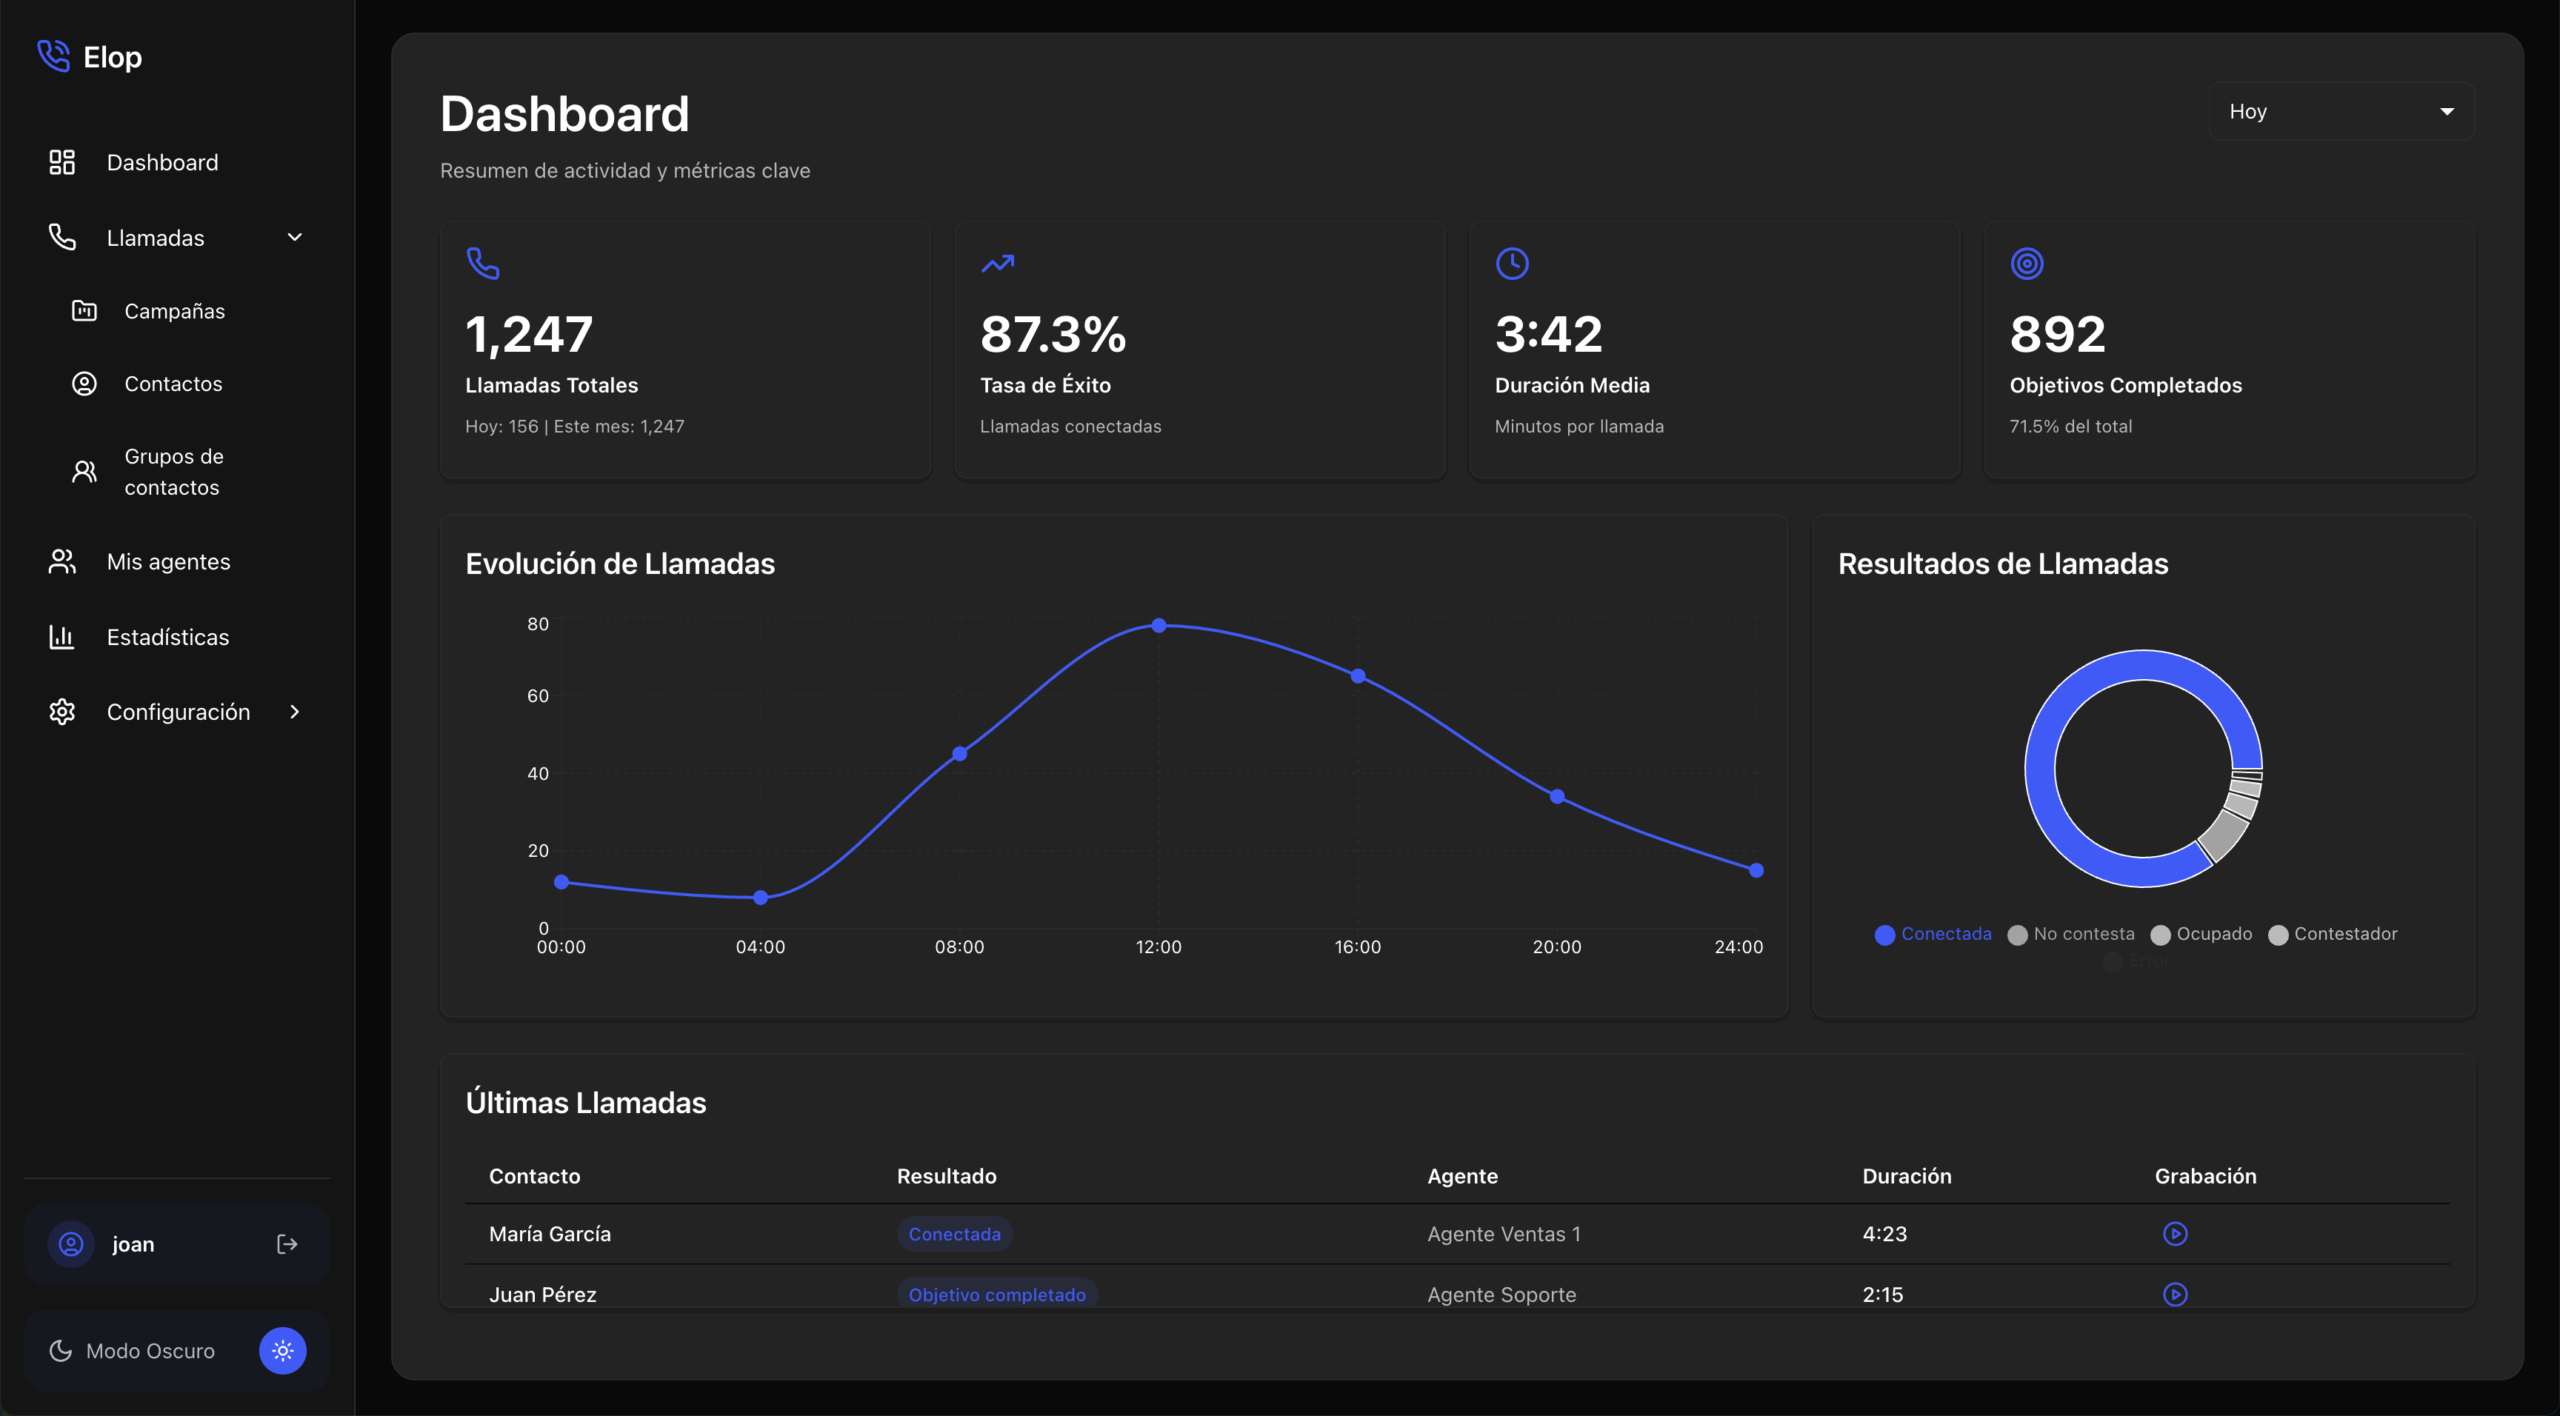Open Campañas in the sidebar
The height and width of the screenshot is (1416, 2560).
click(174, 311)
